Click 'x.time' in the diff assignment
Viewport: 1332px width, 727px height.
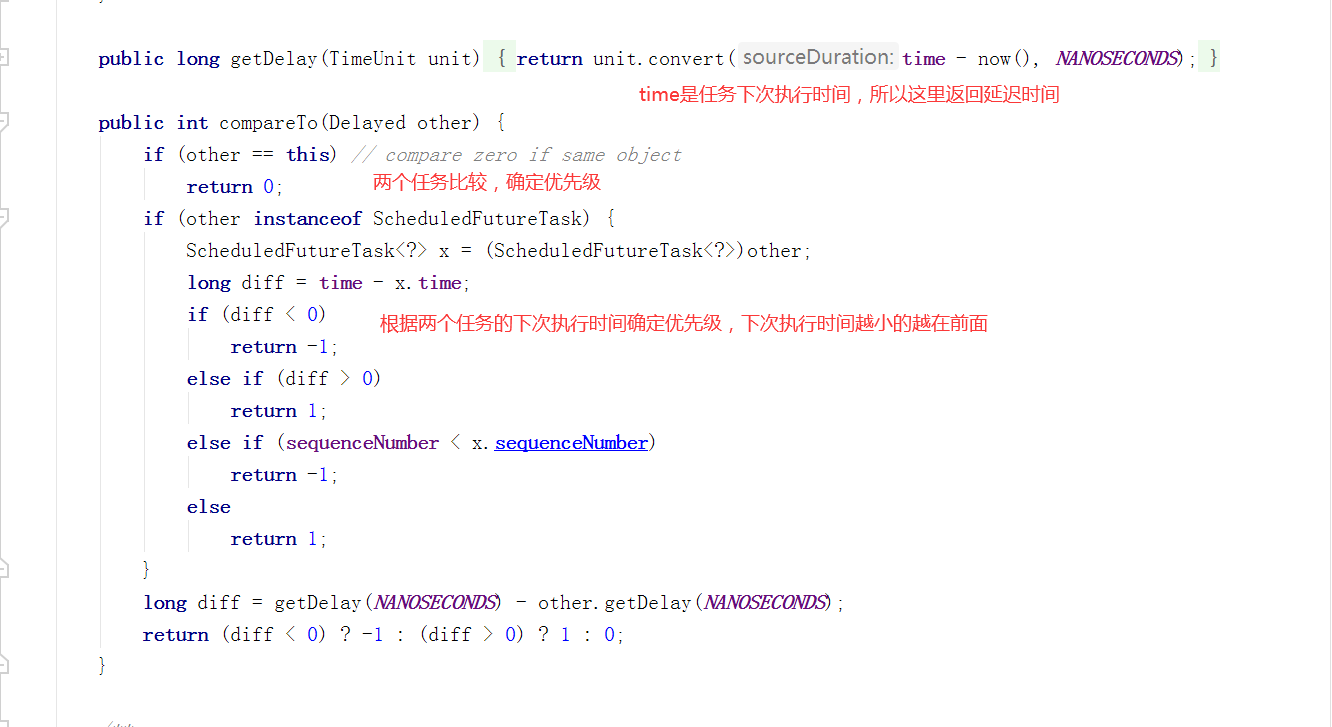428,283
